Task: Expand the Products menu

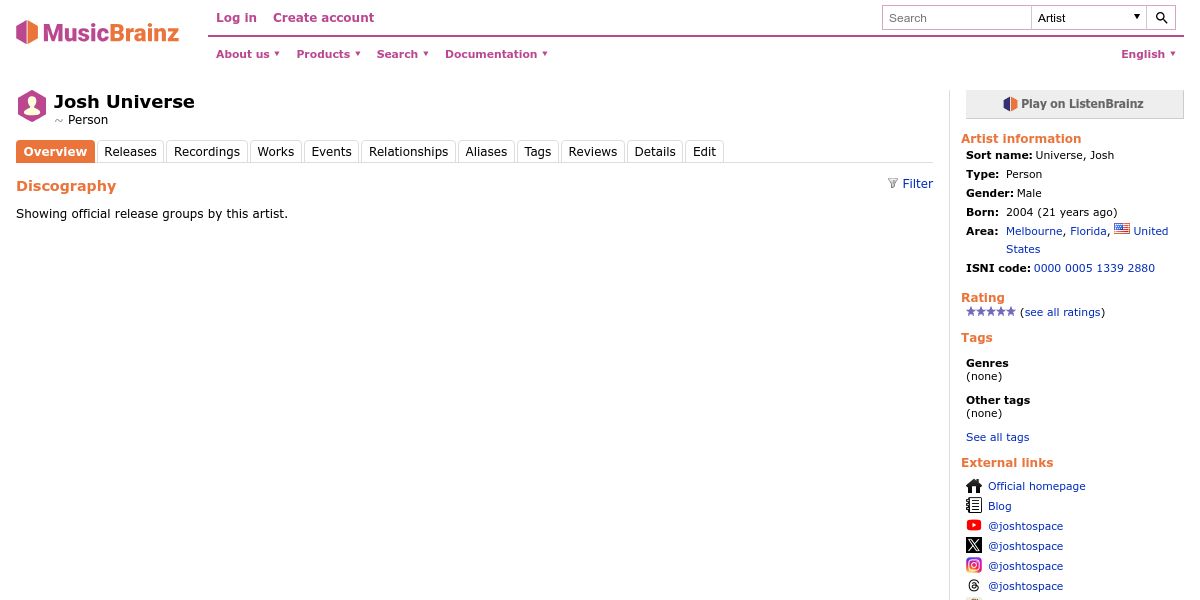Action: pos(328,54)
